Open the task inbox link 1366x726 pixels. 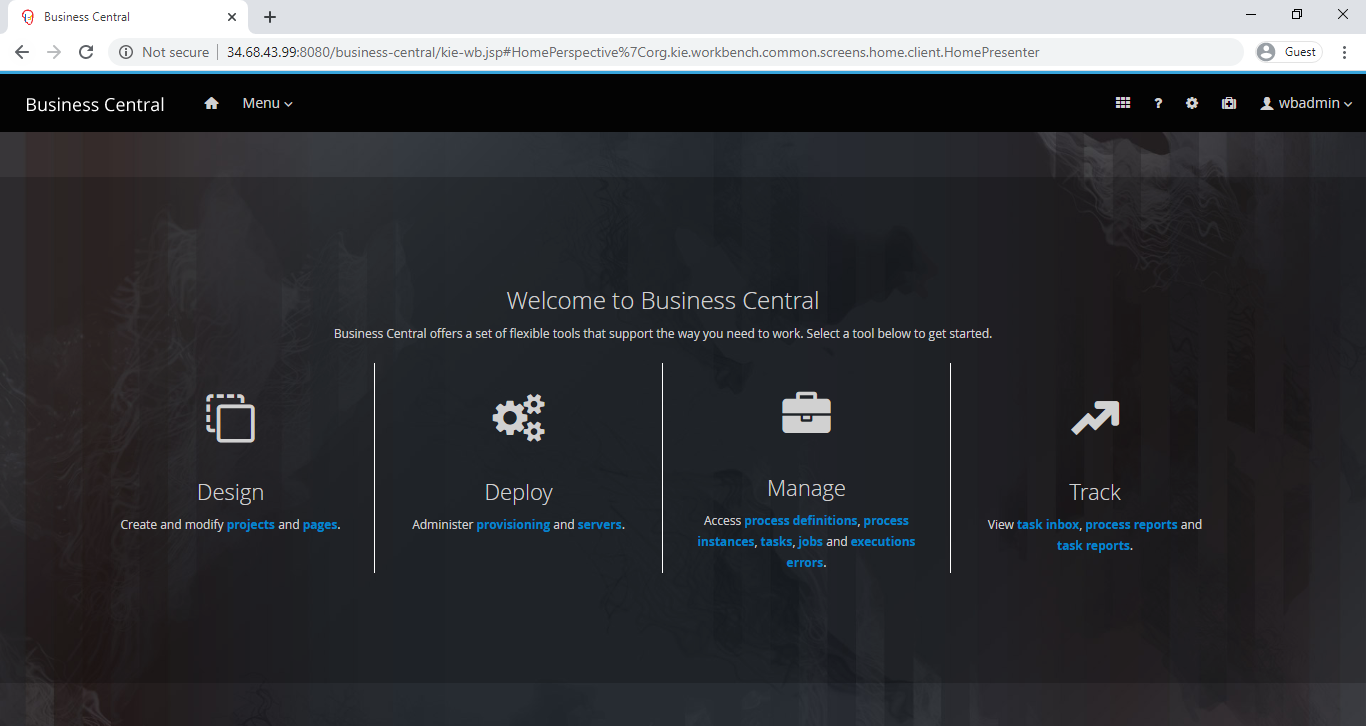pyautogui.click(x=1048, y=524)
